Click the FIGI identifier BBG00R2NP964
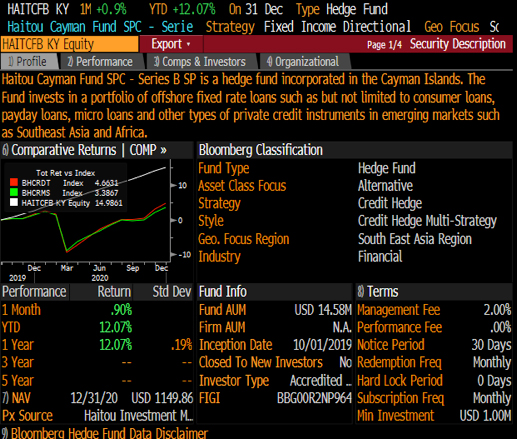Image resolution: width=517 pixels, height=439 pixels. tap(314, 398)
